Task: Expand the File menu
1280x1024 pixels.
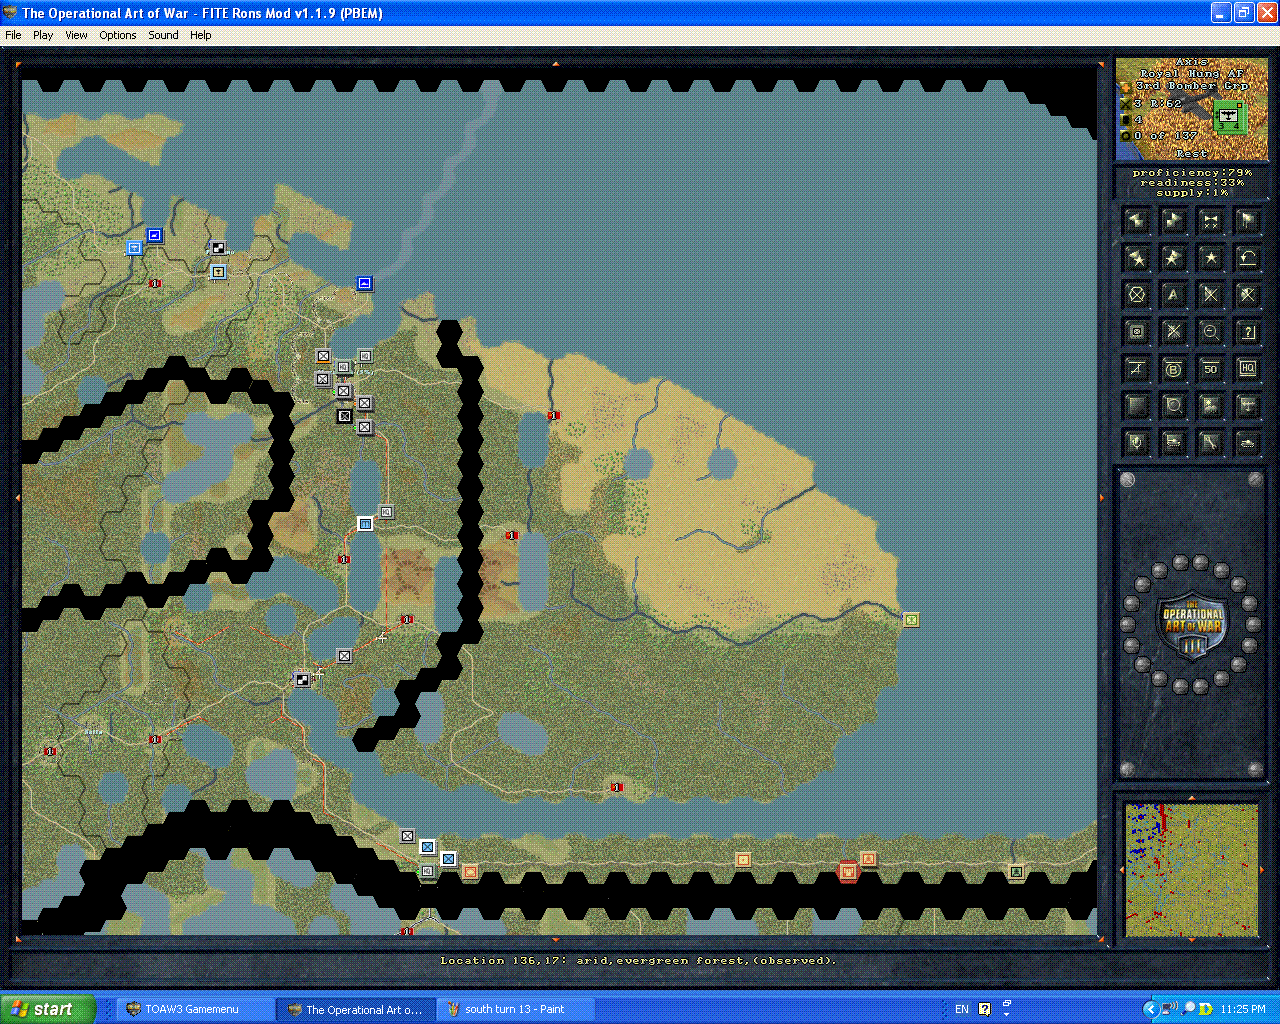Action: tap(13, 35)
